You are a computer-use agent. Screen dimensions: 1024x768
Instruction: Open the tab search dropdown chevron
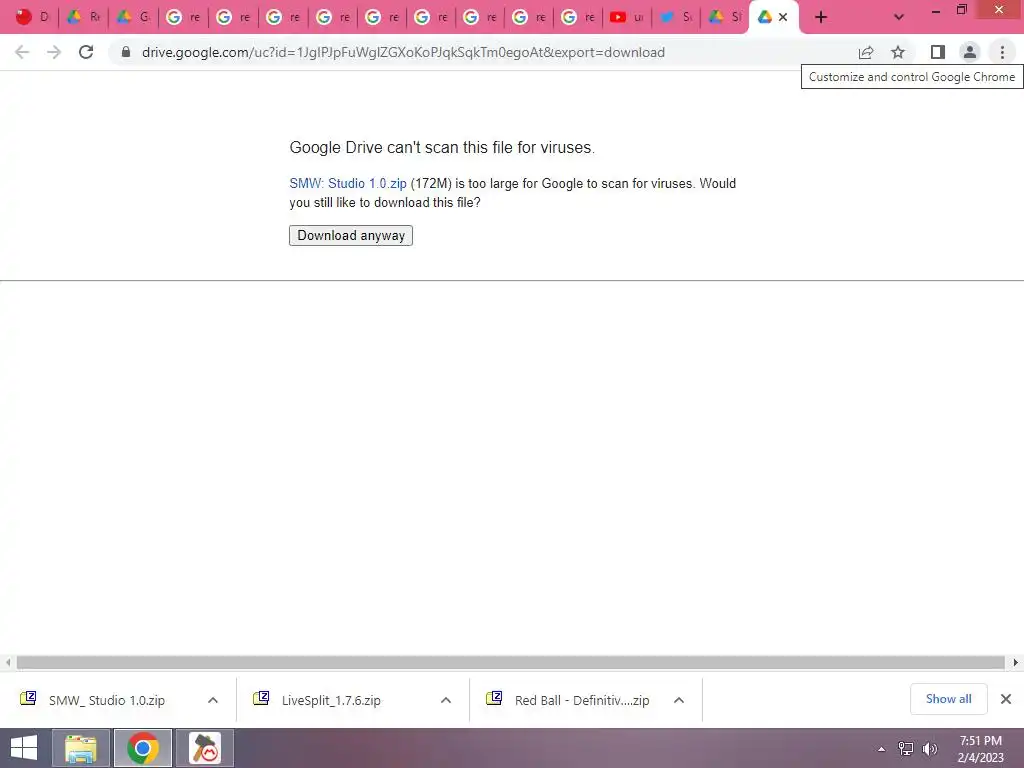click(899, 18)
